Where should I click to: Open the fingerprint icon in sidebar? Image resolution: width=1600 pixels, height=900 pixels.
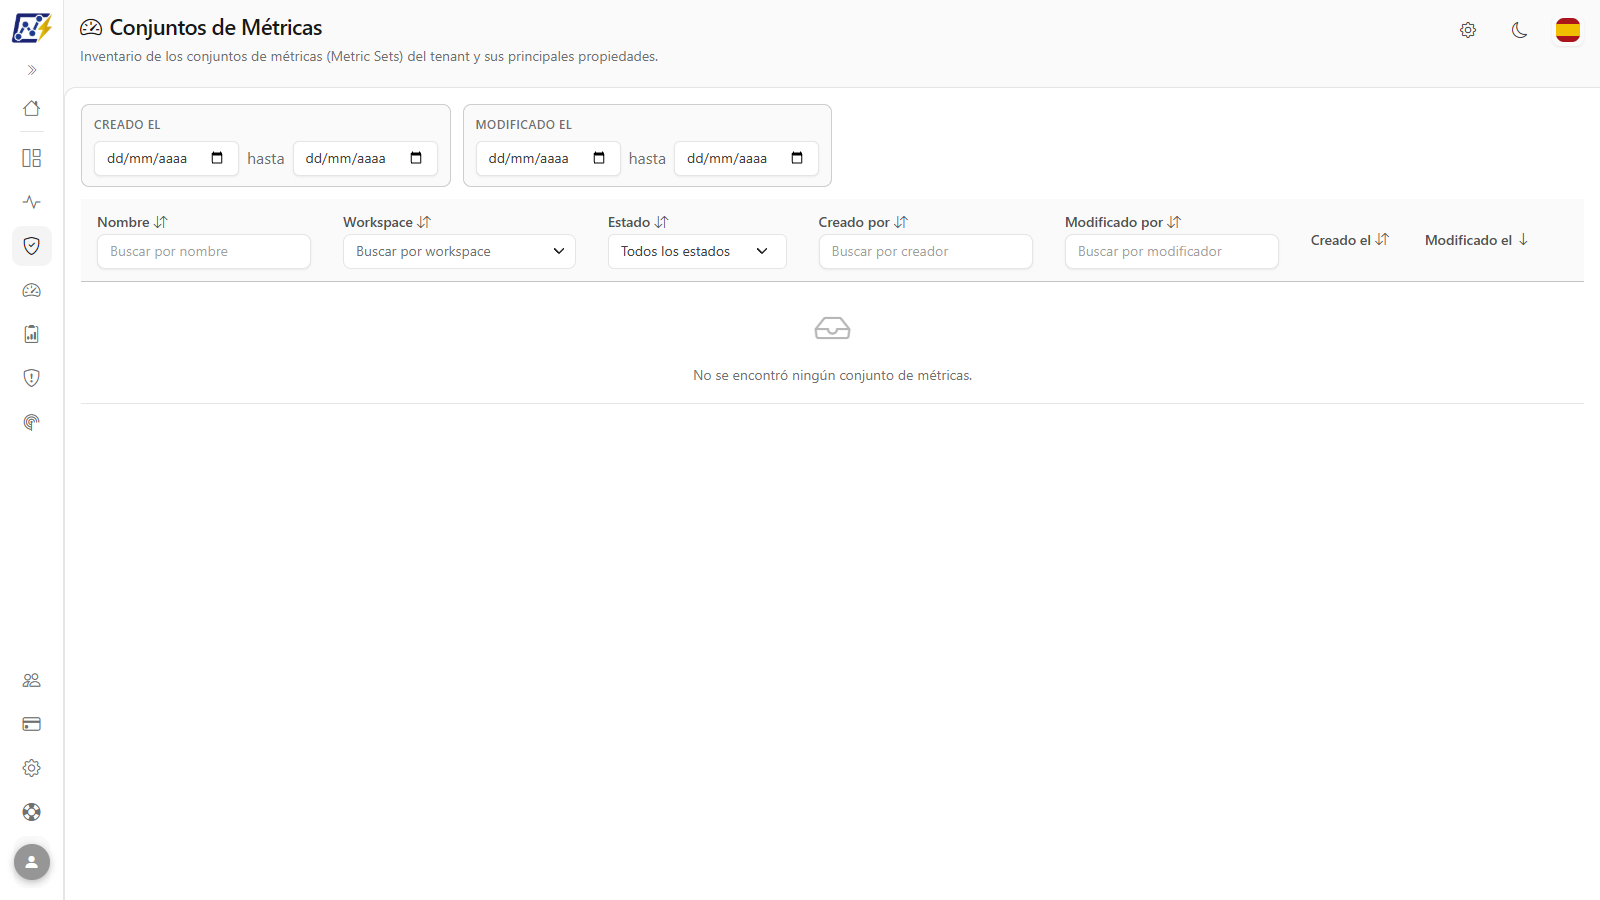coord(32,422)
